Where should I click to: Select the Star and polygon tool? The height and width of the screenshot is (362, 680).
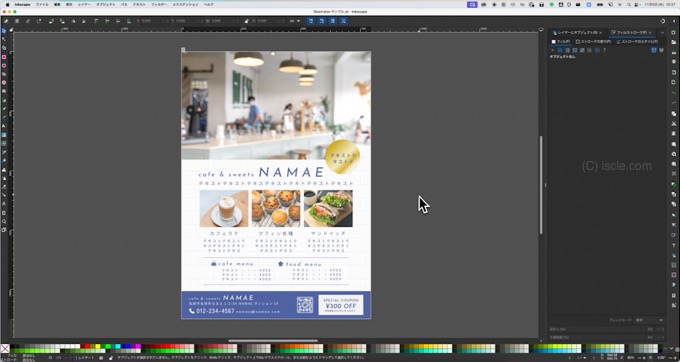click(x=4, y=74)
